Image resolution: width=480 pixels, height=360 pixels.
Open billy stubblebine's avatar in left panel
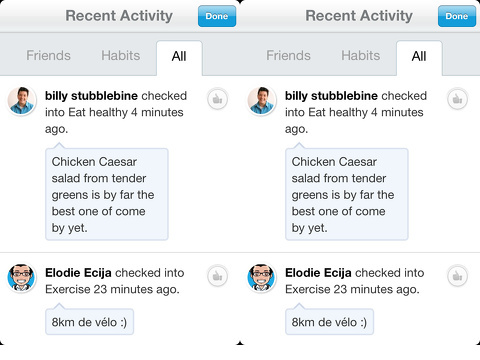tap(22, 101)
